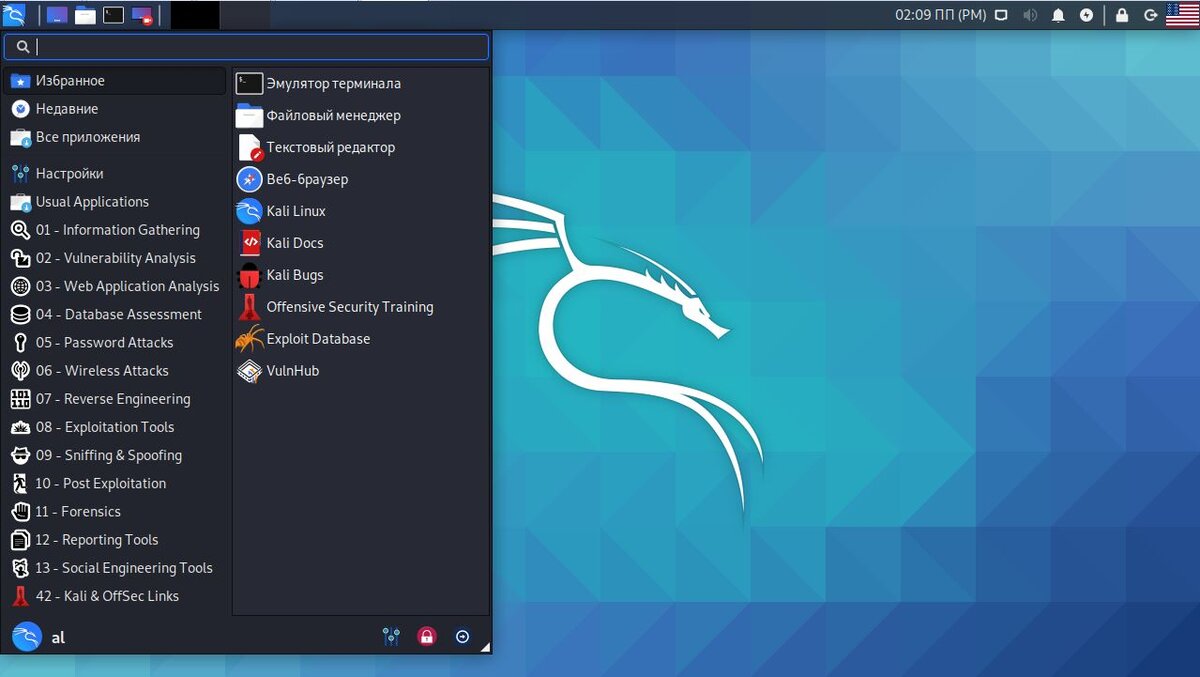Screen dimensions: 1200x677
Task: Open 08 - Exploitation Tools category
Action: click(116, 427)
